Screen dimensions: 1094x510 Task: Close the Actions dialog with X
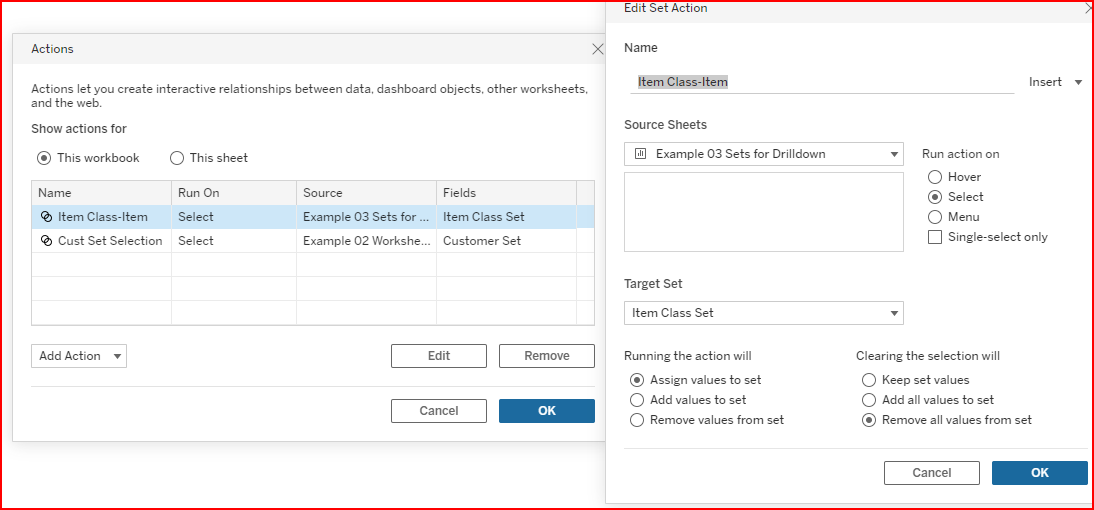click(598, 49)
